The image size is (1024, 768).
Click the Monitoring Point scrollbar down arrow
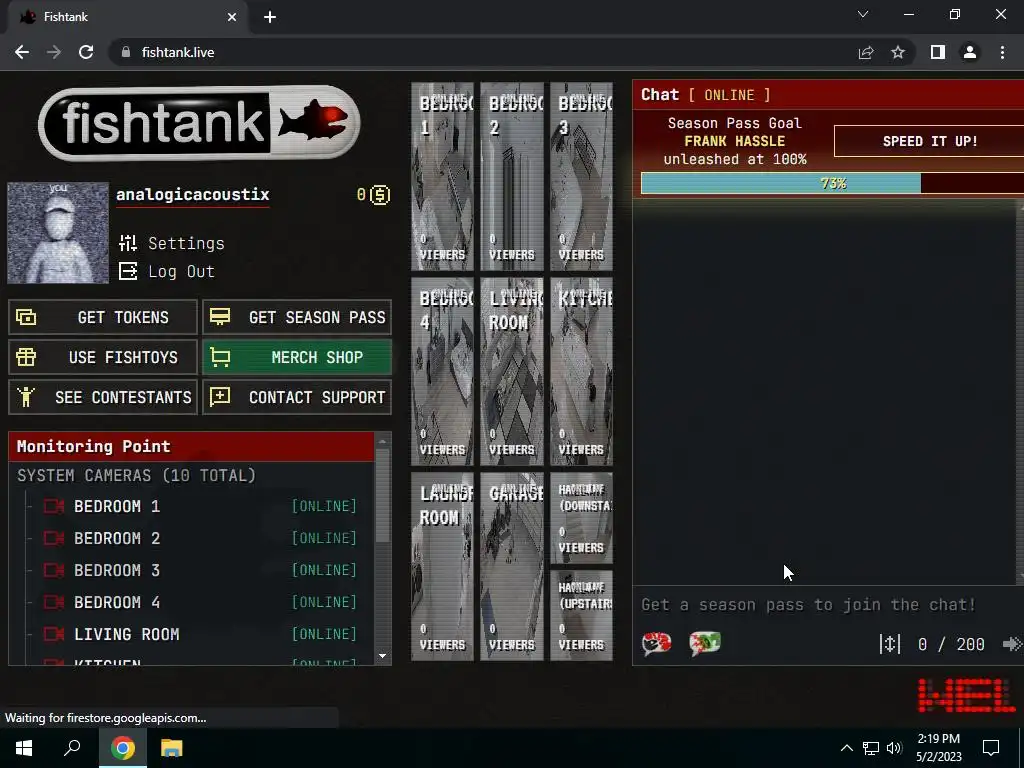(x=383, y=656)
